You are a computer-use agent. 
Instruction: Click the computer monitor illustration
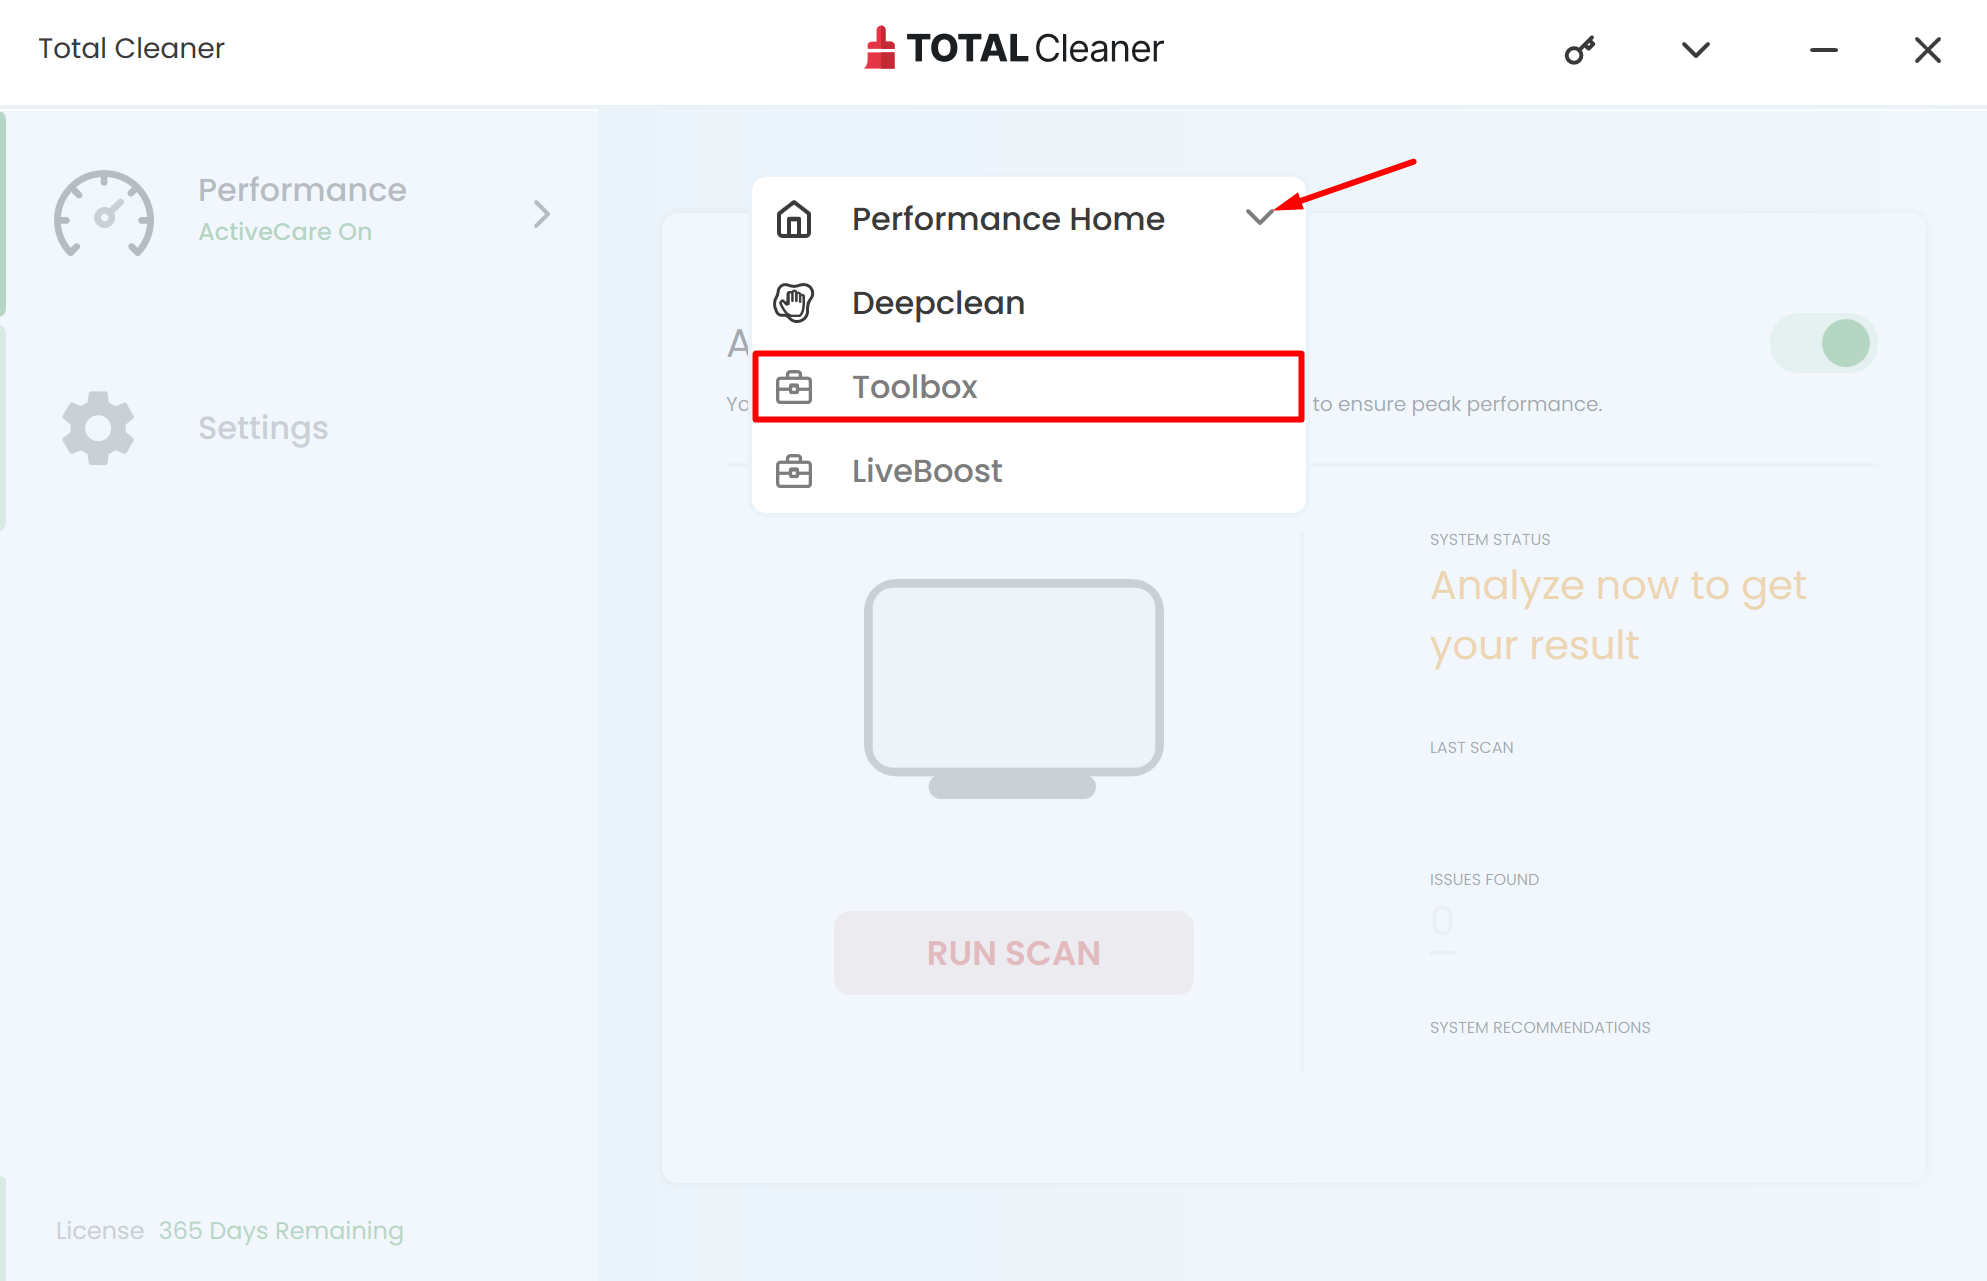[1014, 689]
